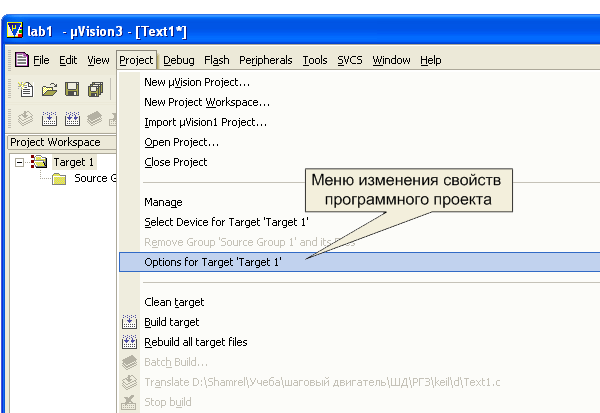Click the document icon left of File
The height and width of the screenshot is (413, 600).
tap(21, 60)
